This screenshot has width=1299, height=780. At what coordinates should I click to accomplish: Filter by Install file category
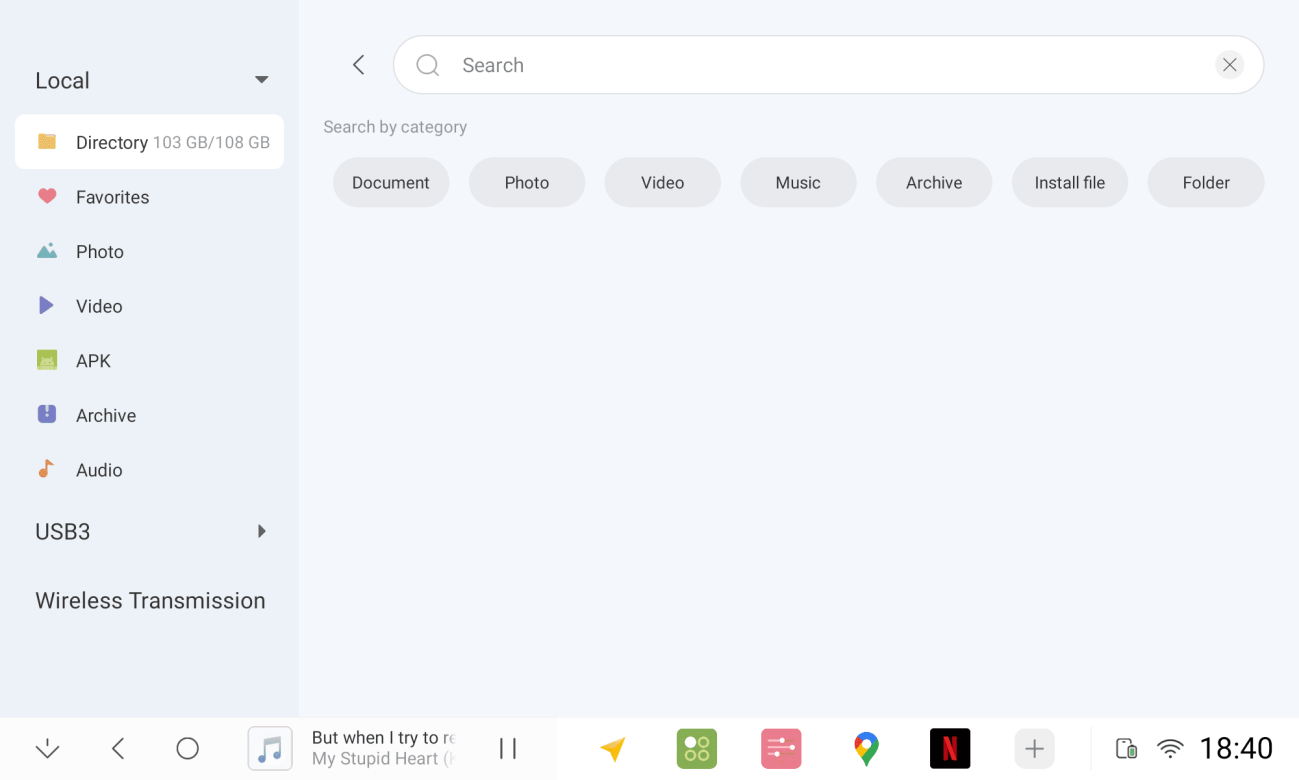(1070, 182)
